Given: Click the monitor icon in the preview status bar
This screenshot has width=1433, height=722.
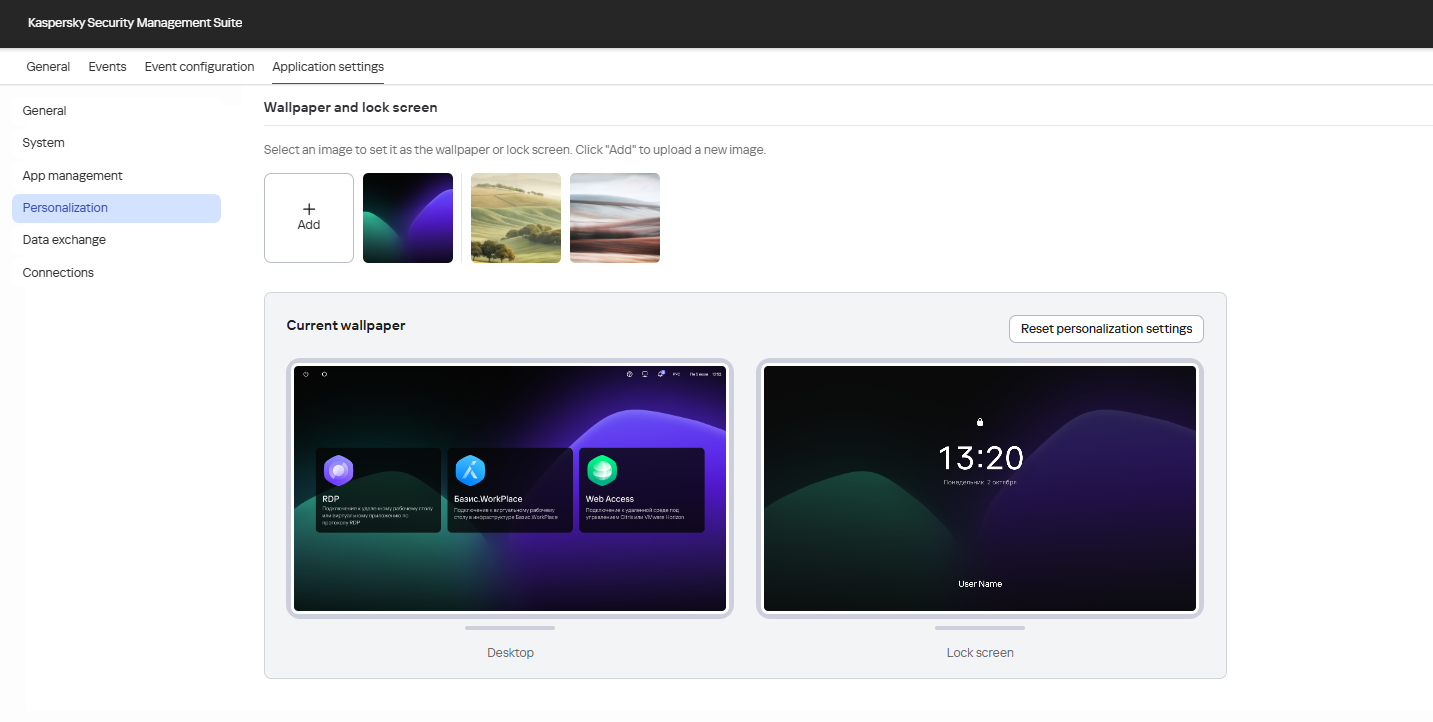Looking at the screenshot, I should (x=645, y=374).
